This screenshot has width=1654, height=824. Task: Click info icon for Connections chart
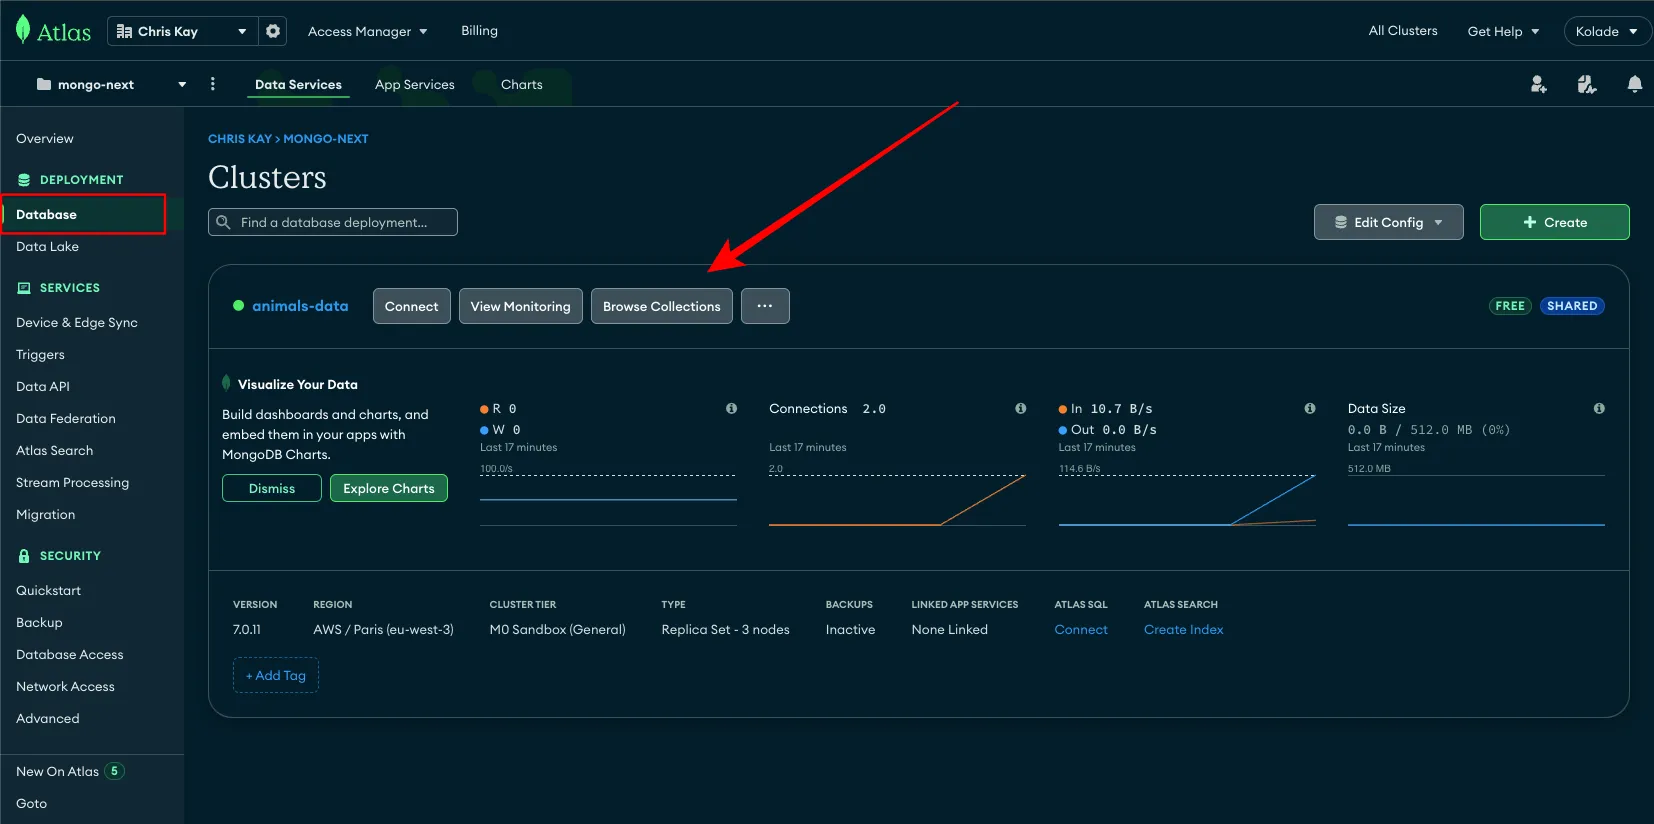click(x=1020, y=408)
